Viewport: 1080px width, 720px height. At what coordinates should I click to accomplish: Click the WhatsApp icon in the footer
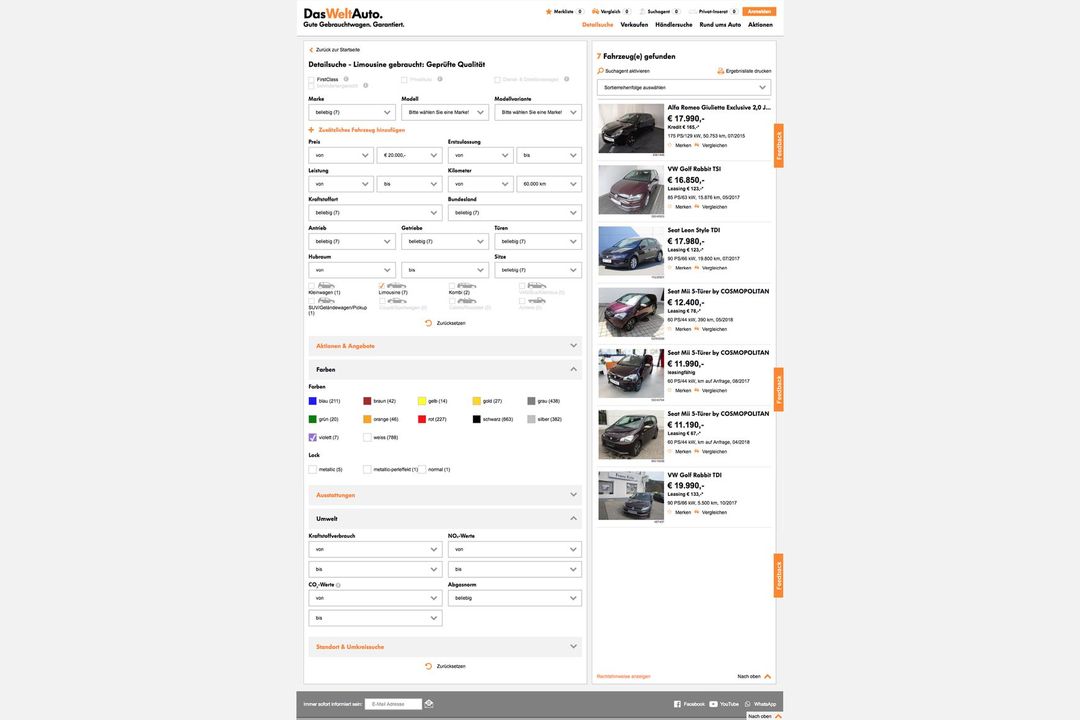(746, 702)
